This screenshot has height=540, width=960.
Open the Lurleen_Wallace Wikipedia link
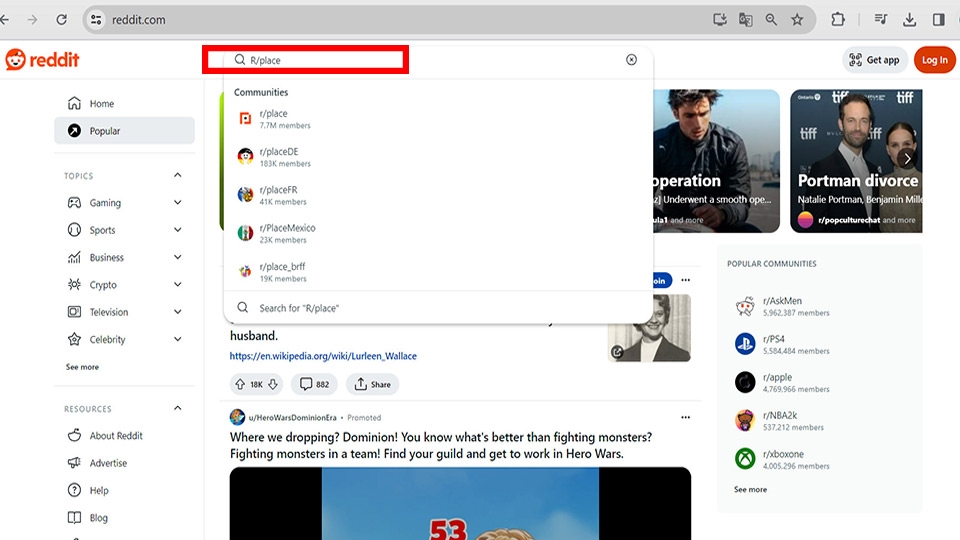pos(323,356)
